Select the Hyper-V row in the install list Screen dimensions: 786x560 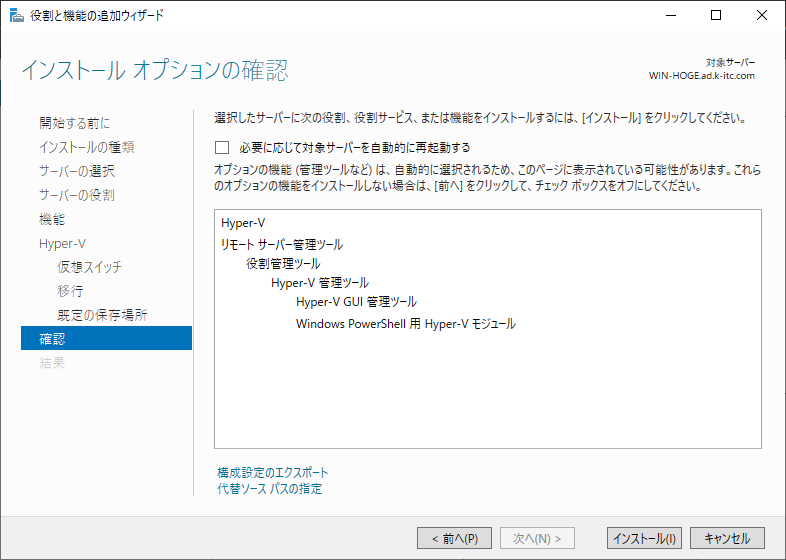pyautogui.click(x=243, y=223)
